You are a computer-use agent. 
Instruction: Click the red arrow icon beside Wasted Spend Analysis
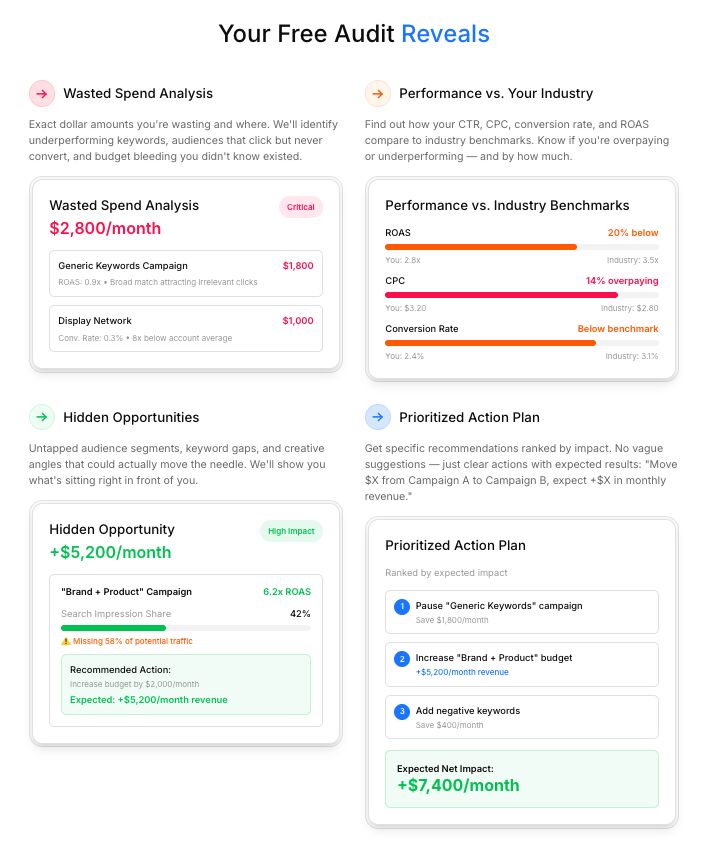click(41, 94)
